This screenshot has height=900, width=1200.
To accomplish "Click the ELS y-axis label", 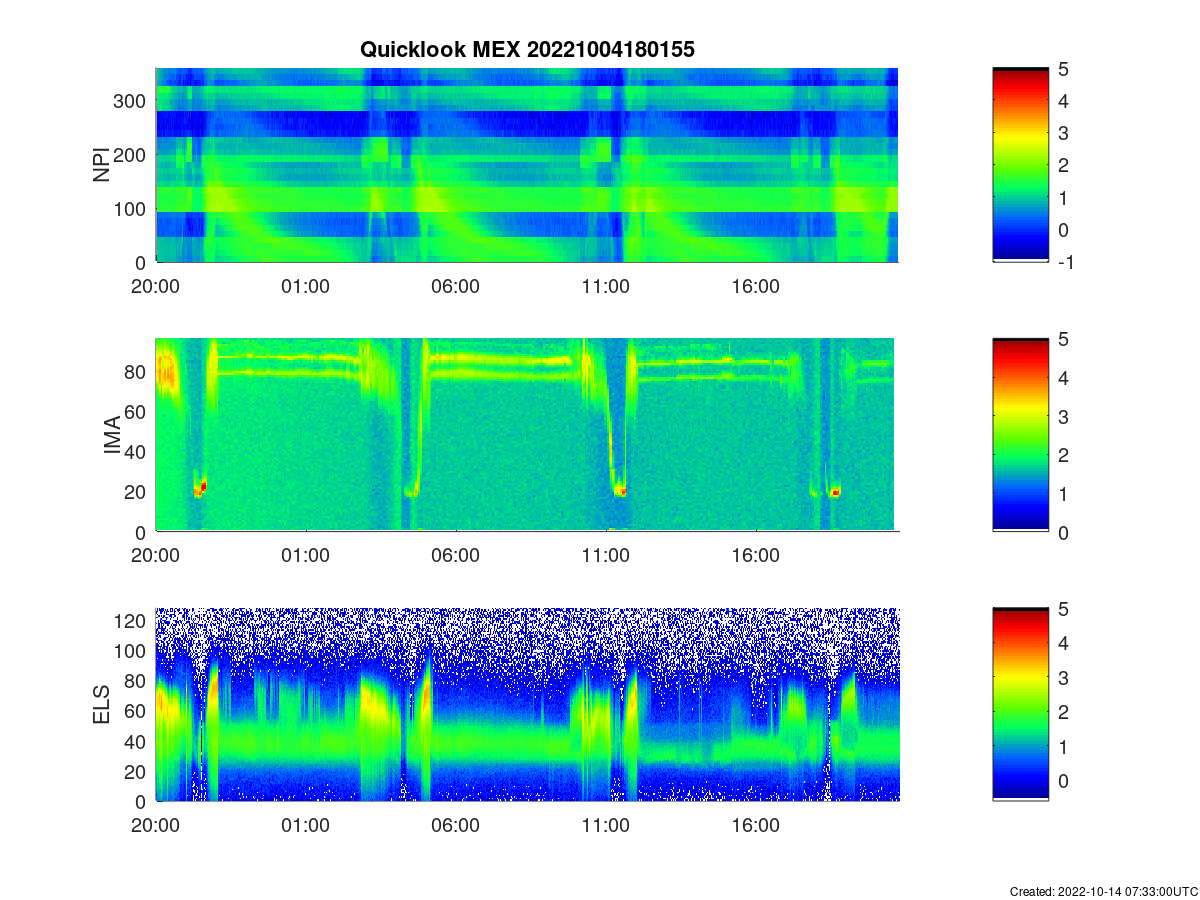I will pyautogui.click(x=102, y=705).
